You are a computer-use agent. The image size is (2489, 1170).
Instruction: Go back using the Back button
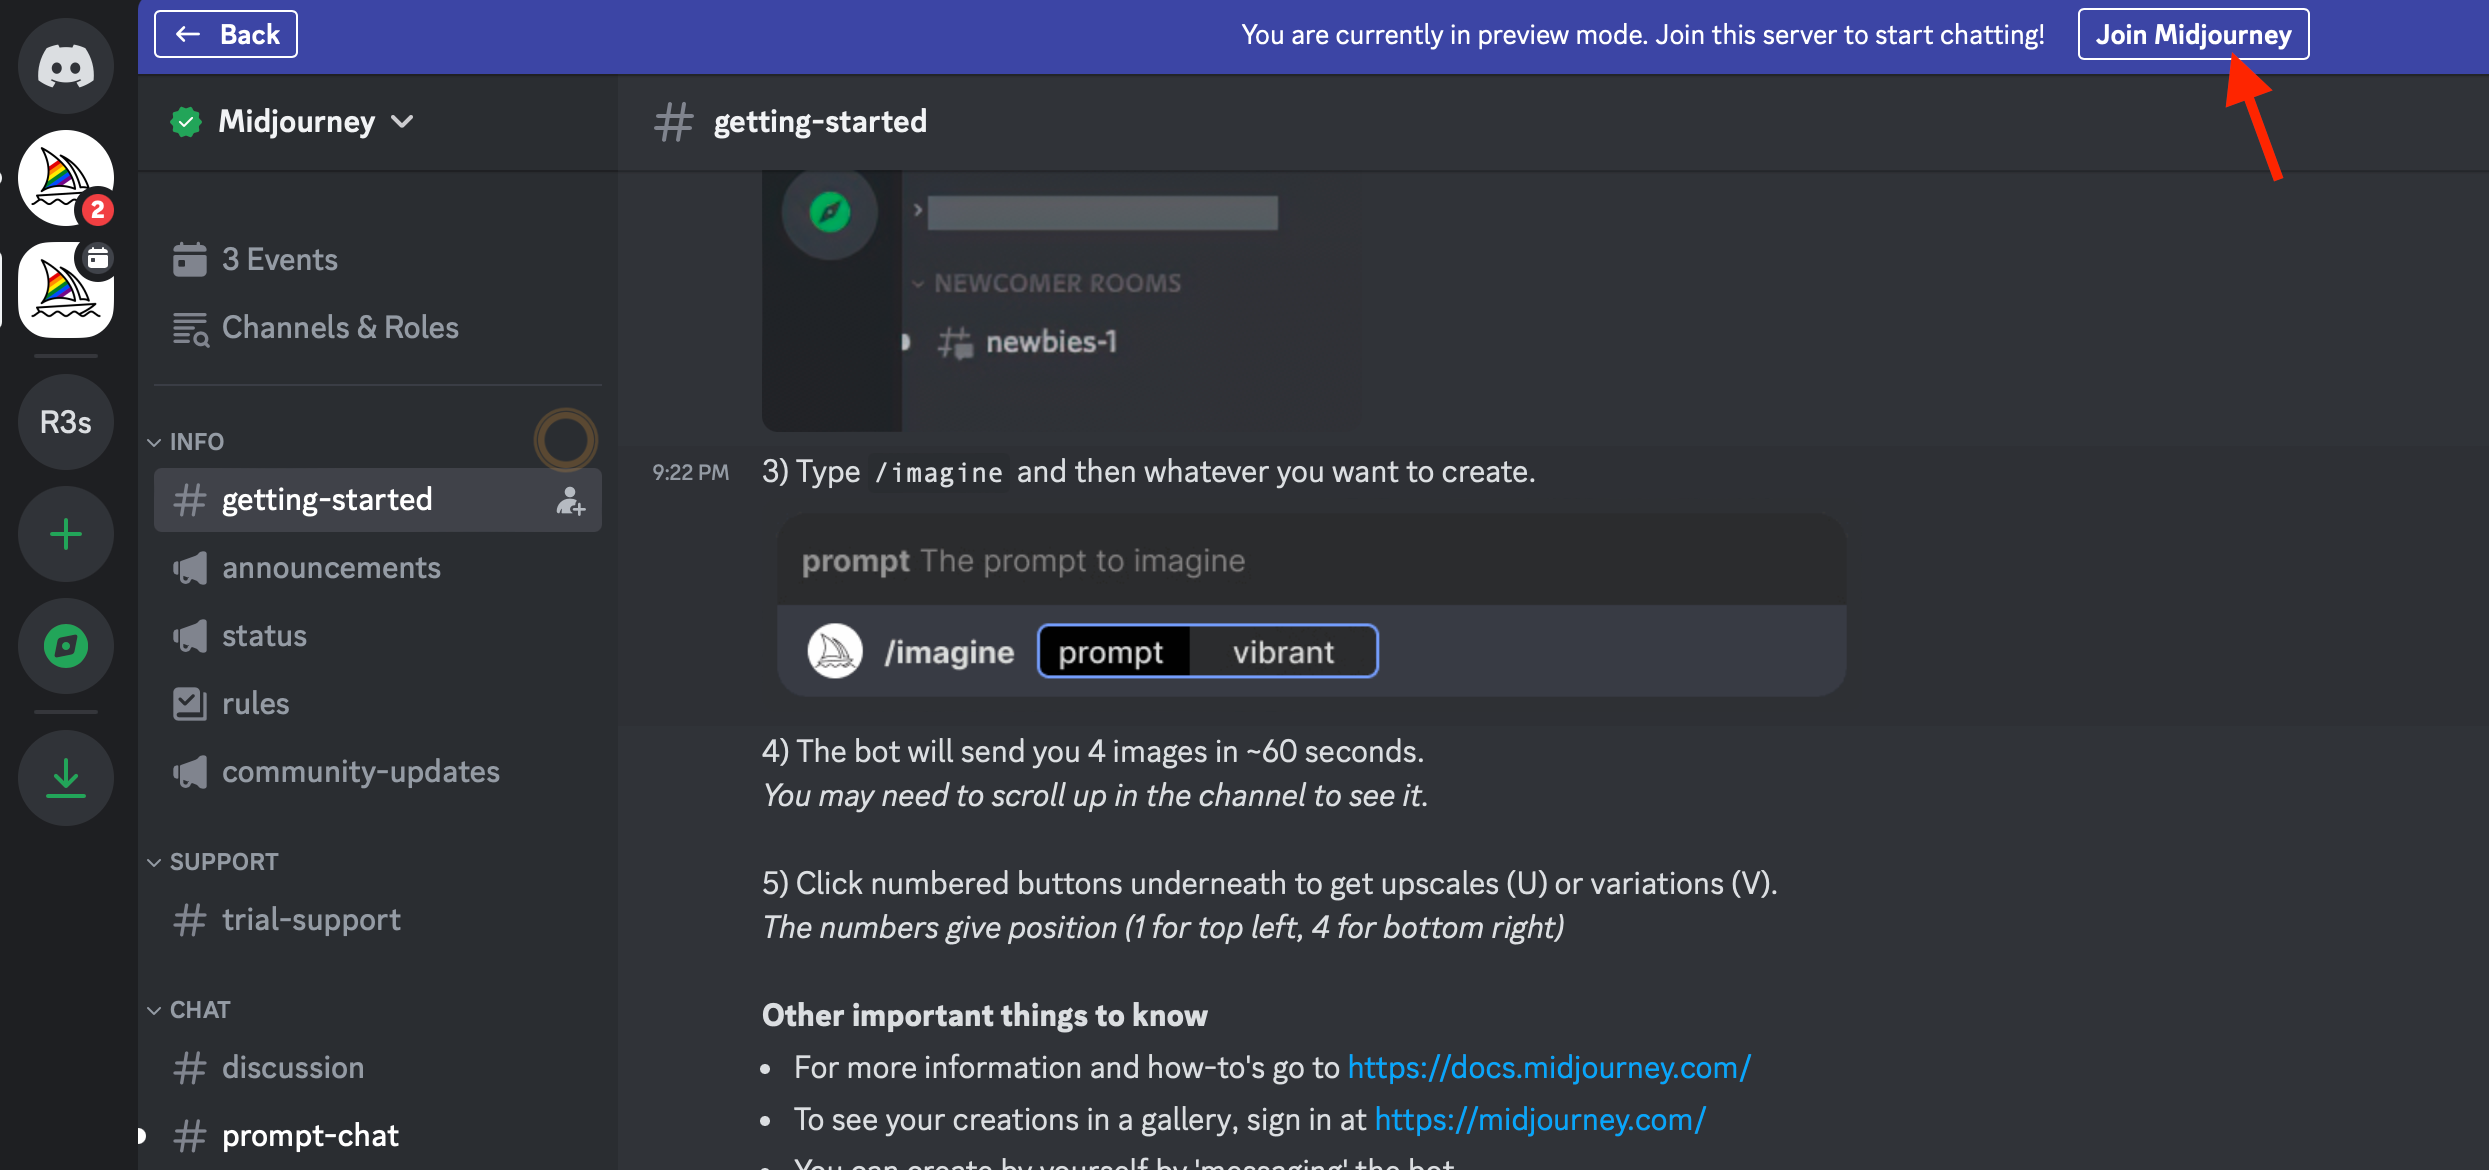point(226,35)
